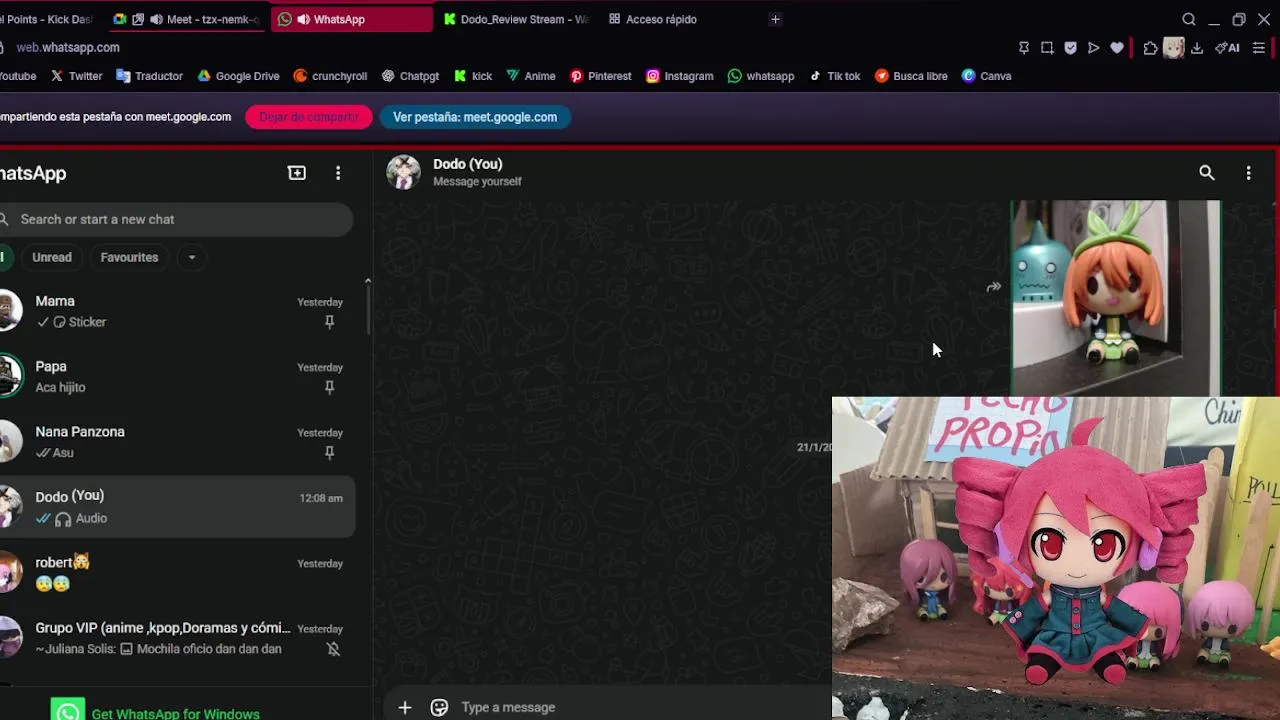Click the forward arrow beside the figurine photo
The height and width of the screenshot is (720, 1280).
point(993,287)
